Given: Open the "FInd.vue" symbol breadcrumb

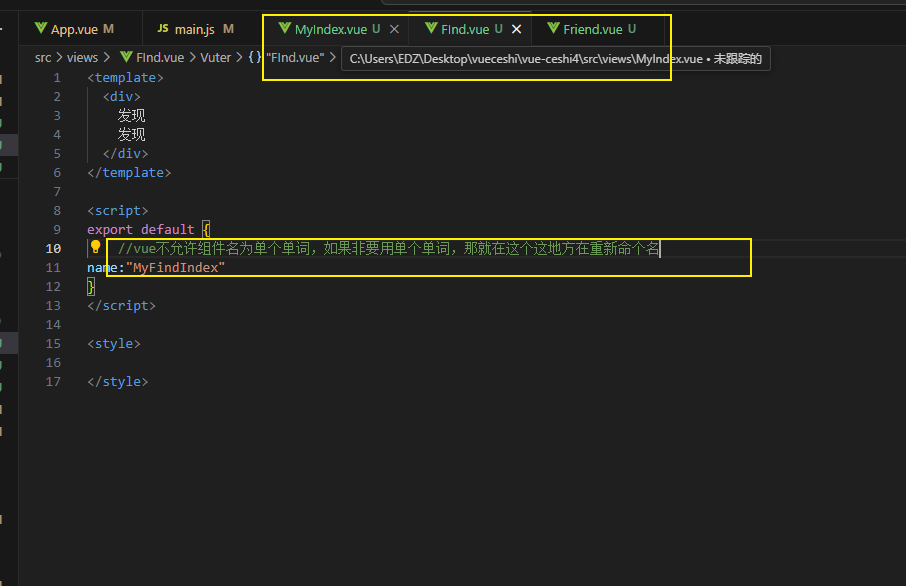Looking at the screenshot, I should (x=287, y=58).
